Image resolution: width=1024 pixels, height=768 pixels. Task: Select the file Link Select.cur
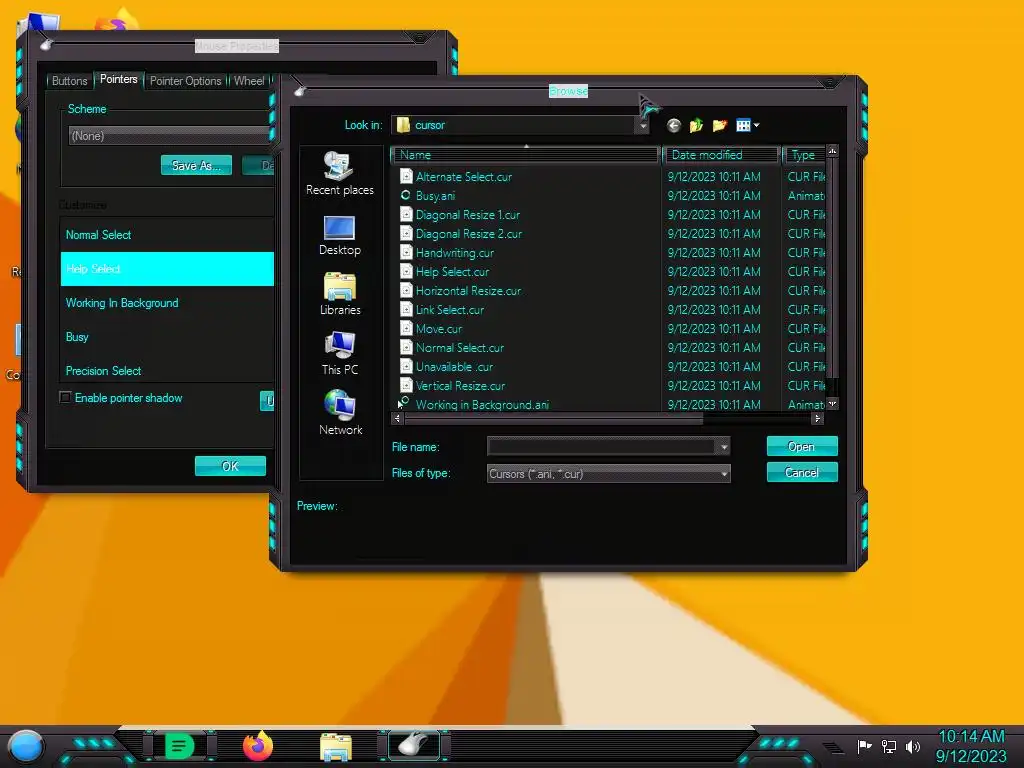(450, 310)
